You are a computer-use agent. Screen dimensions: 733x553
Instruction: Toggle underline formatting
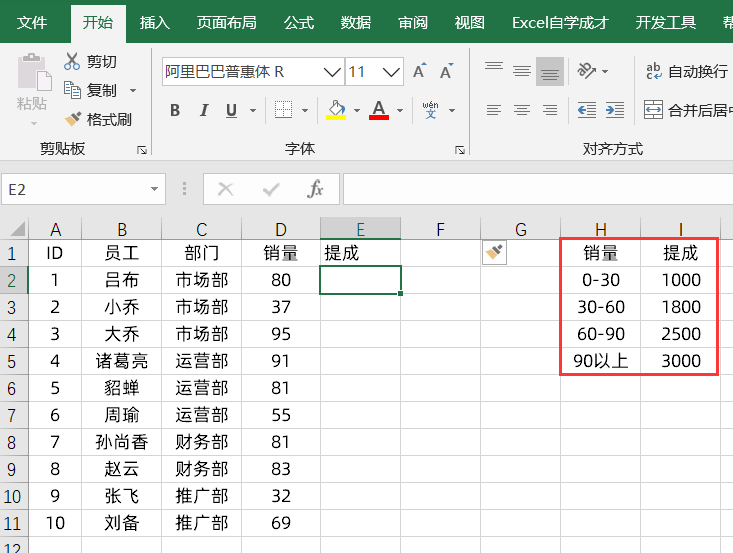point(231,110)
